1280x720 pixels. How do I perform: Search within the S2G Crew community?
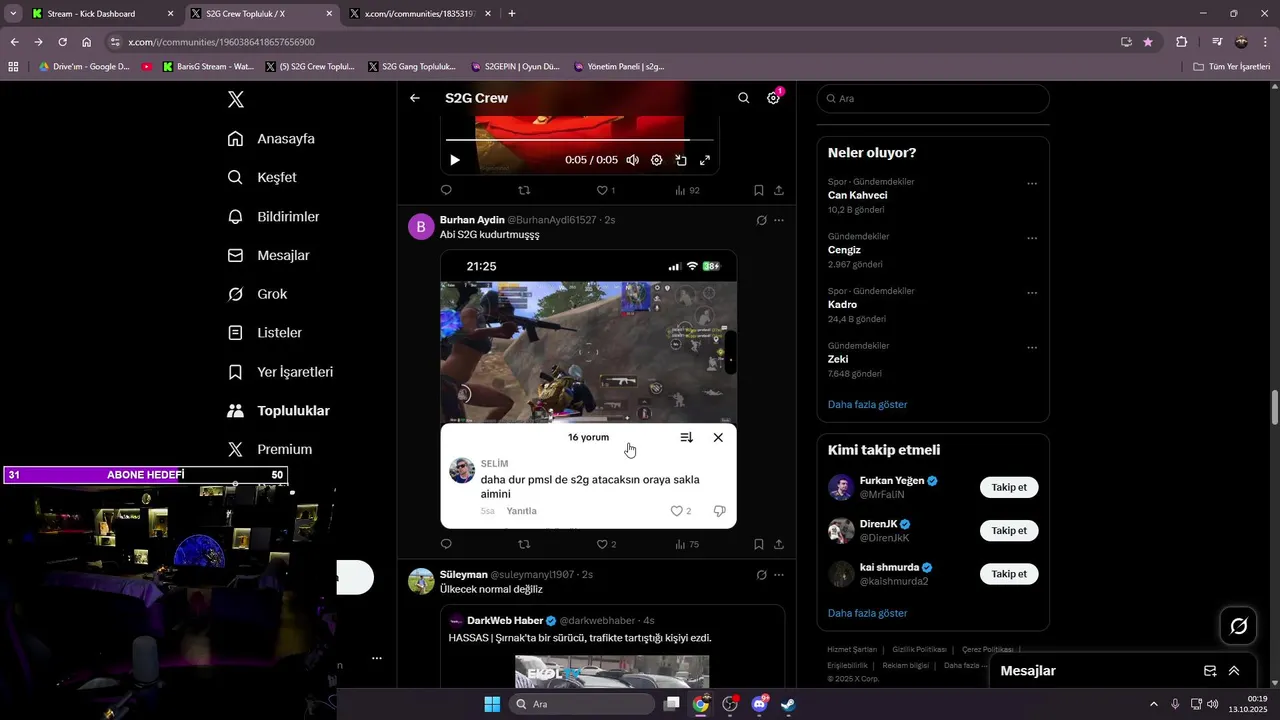click(x=743, y=98)
